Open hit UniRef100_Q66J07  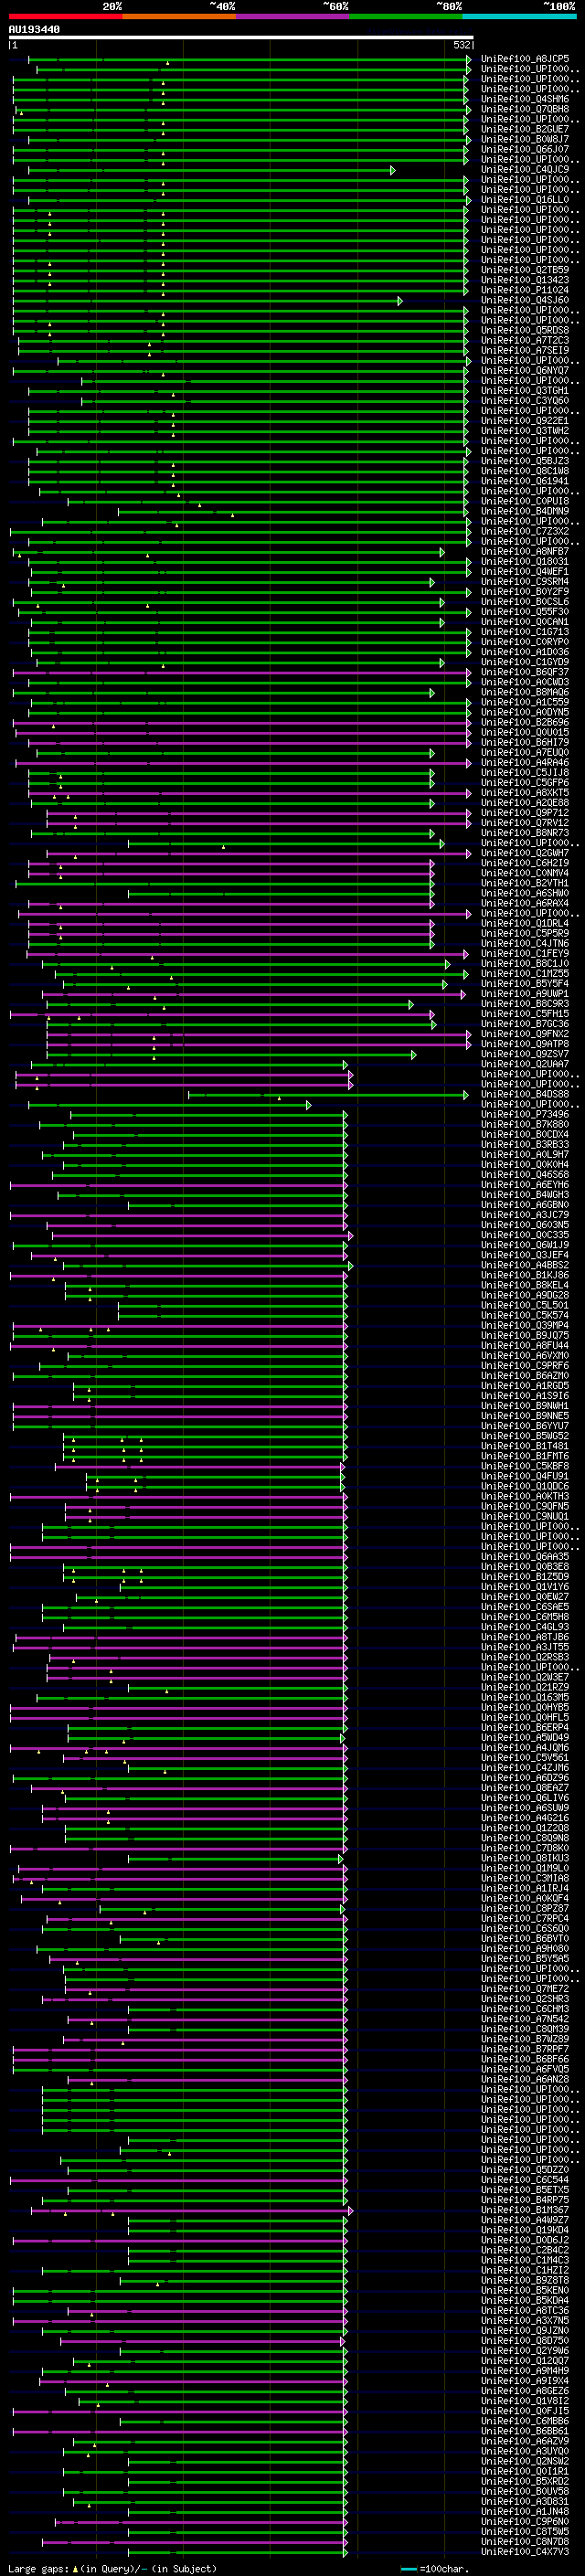pyautogui.click(x=525, y=149)
